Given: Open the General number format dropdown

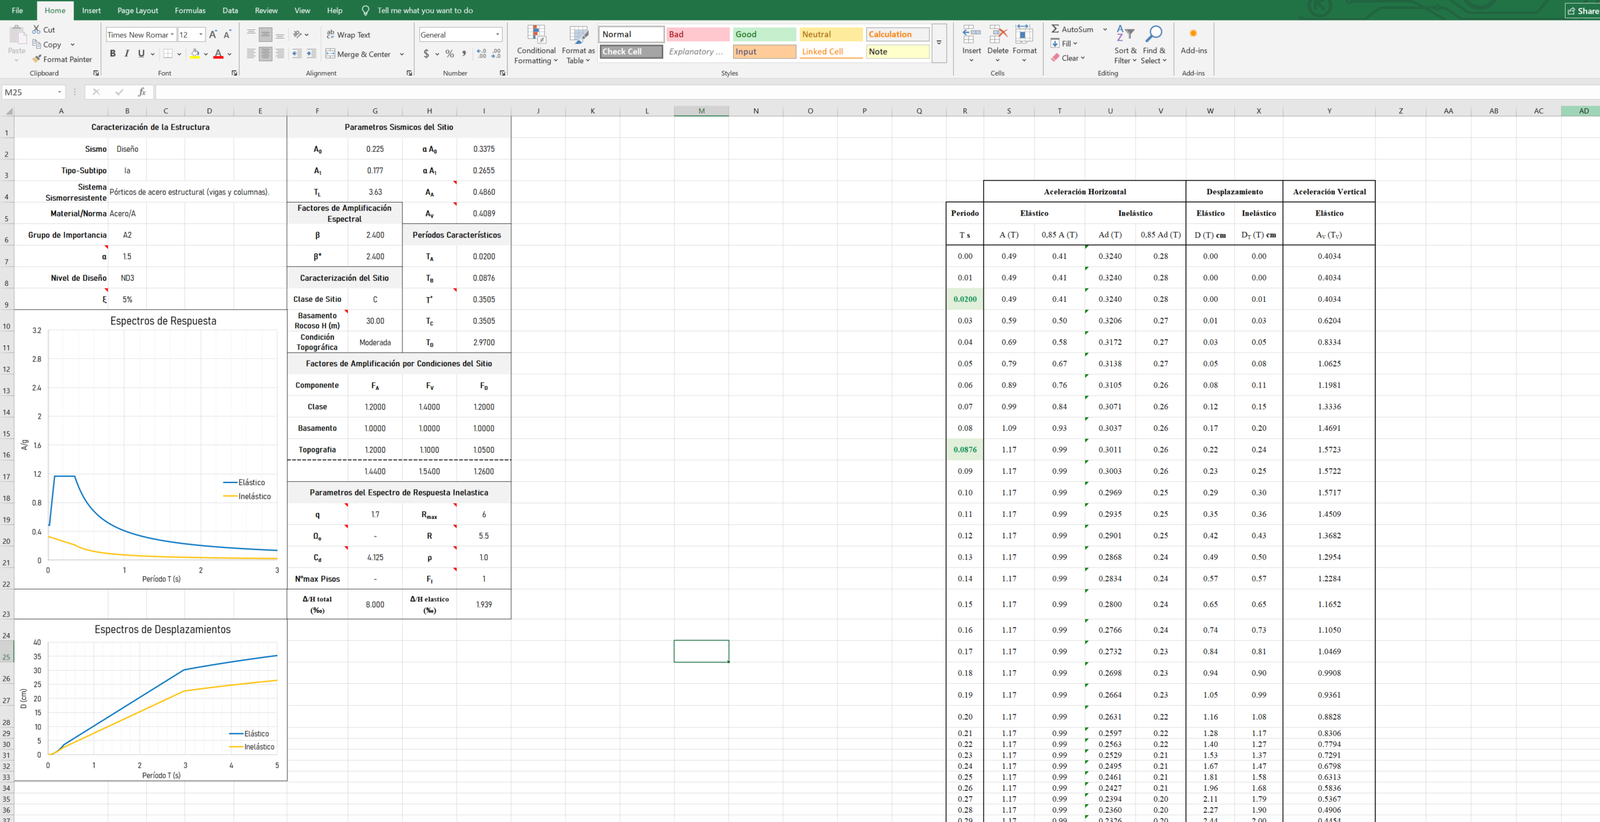Looking at the screenshot, I should point(497,34).
